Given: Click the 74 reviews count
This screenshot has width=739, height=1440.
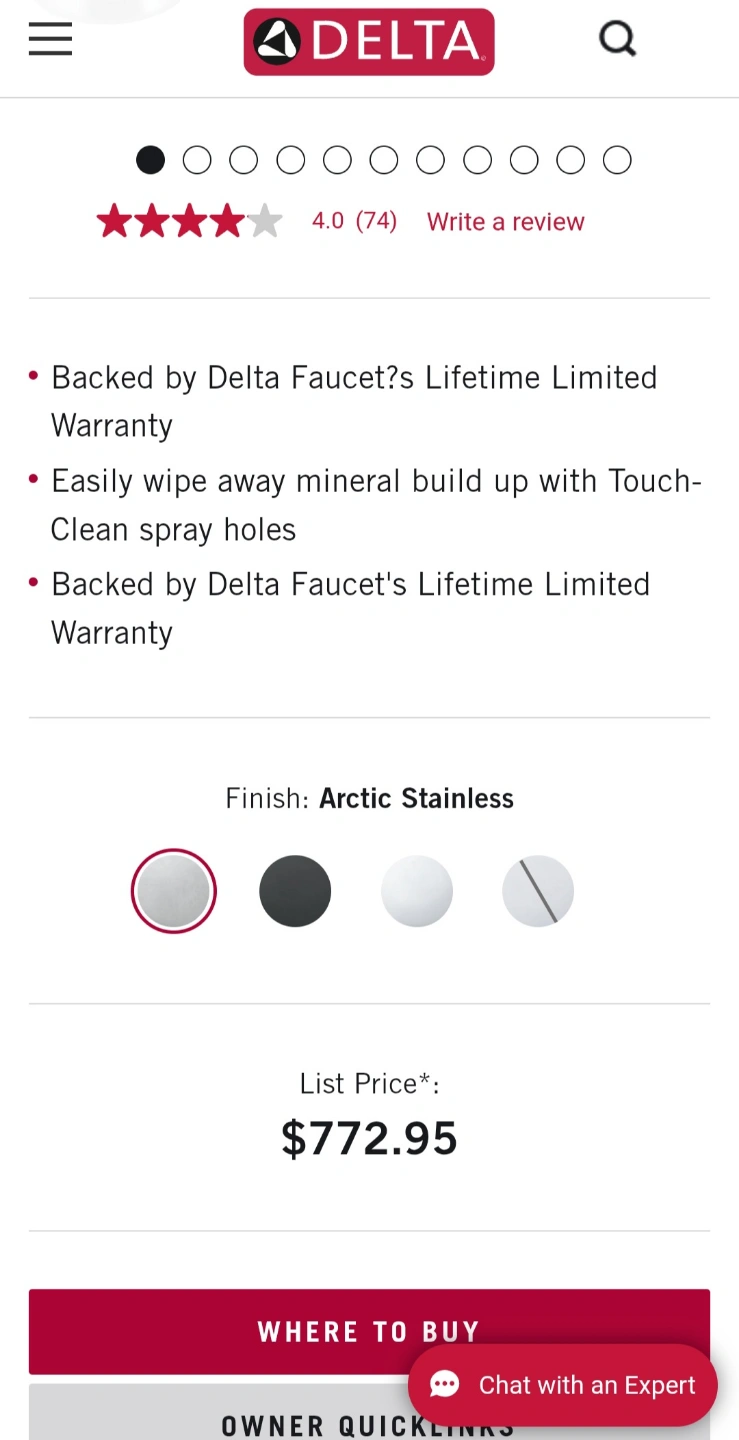Looking at the screenshot, I should 376,221.
